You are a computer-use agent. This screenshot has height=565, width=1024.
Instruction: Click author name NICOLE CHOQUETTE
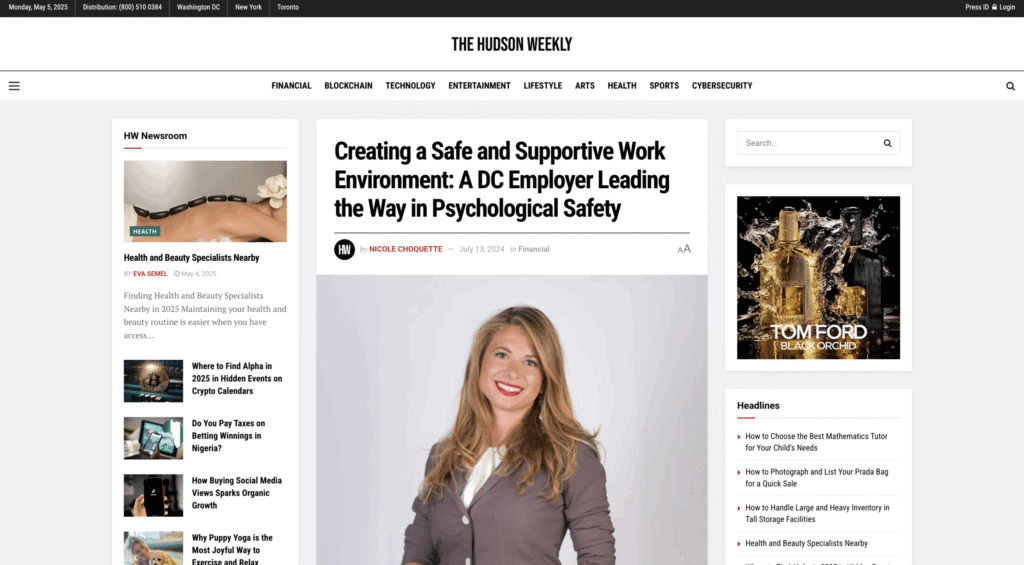coord(406,249)
